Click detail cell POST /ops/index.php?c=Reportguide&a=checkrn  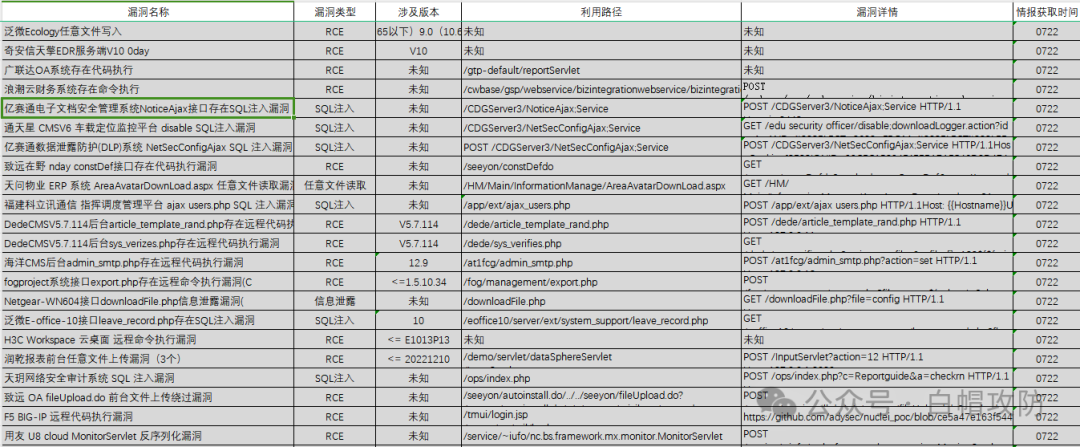[x=877, y=378]
